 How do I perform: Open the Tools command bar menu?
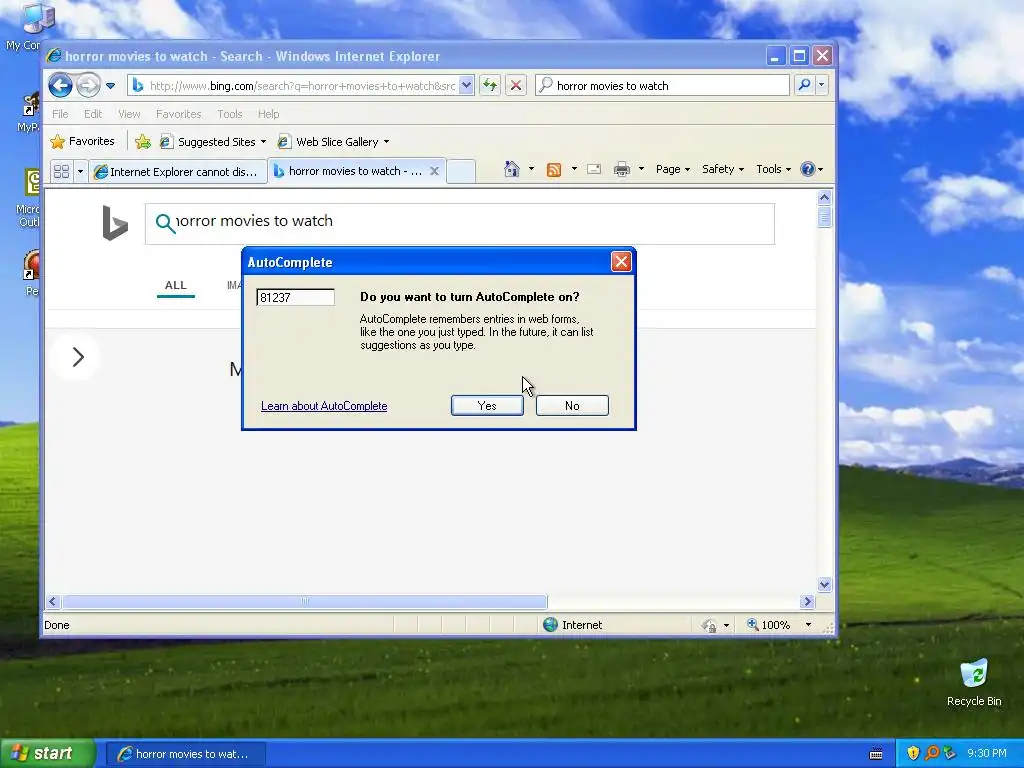pyautogui.click(x=773, y=169)
